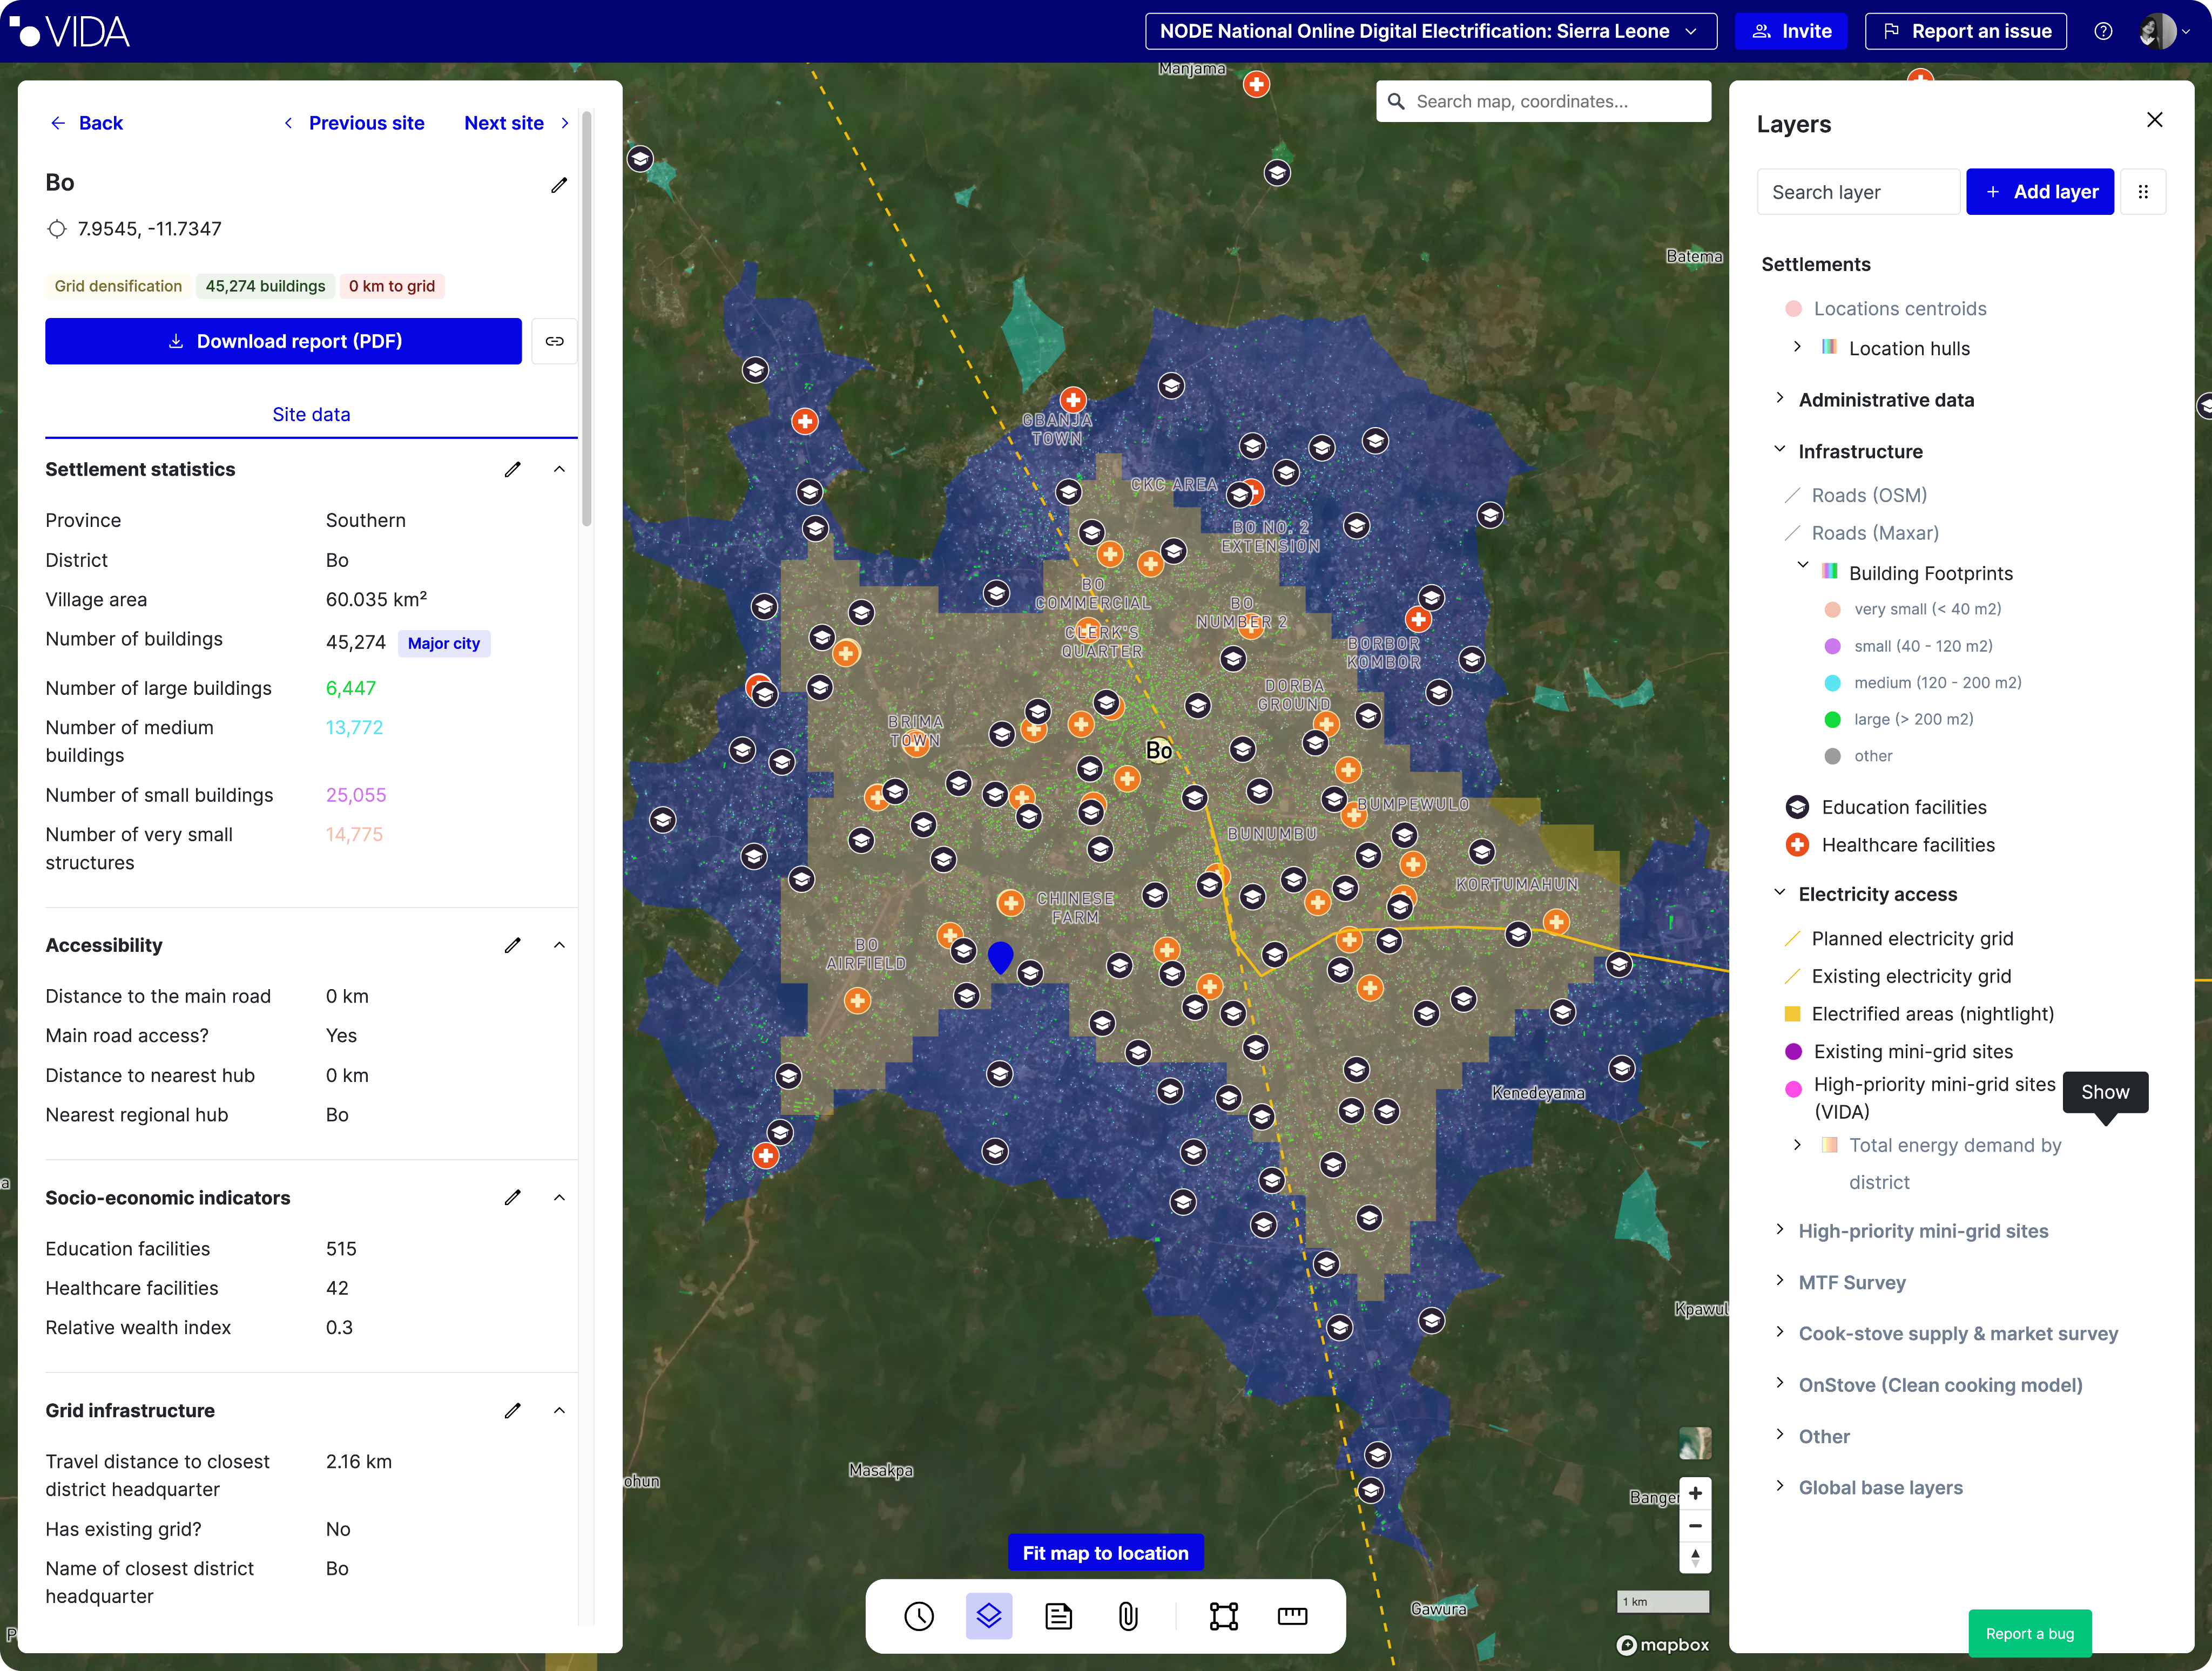
Task: Collapse the Settlement statistics section
Action: 559,469
